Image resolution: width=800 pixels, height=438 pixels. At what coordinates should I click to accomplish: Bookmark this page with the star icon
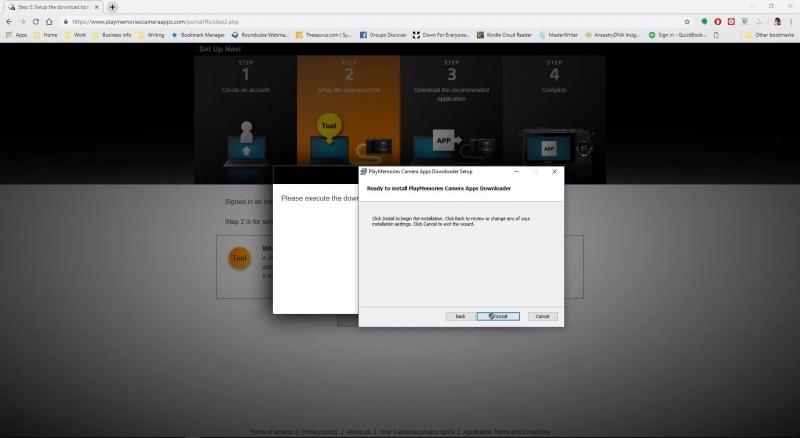click(687, 21)
